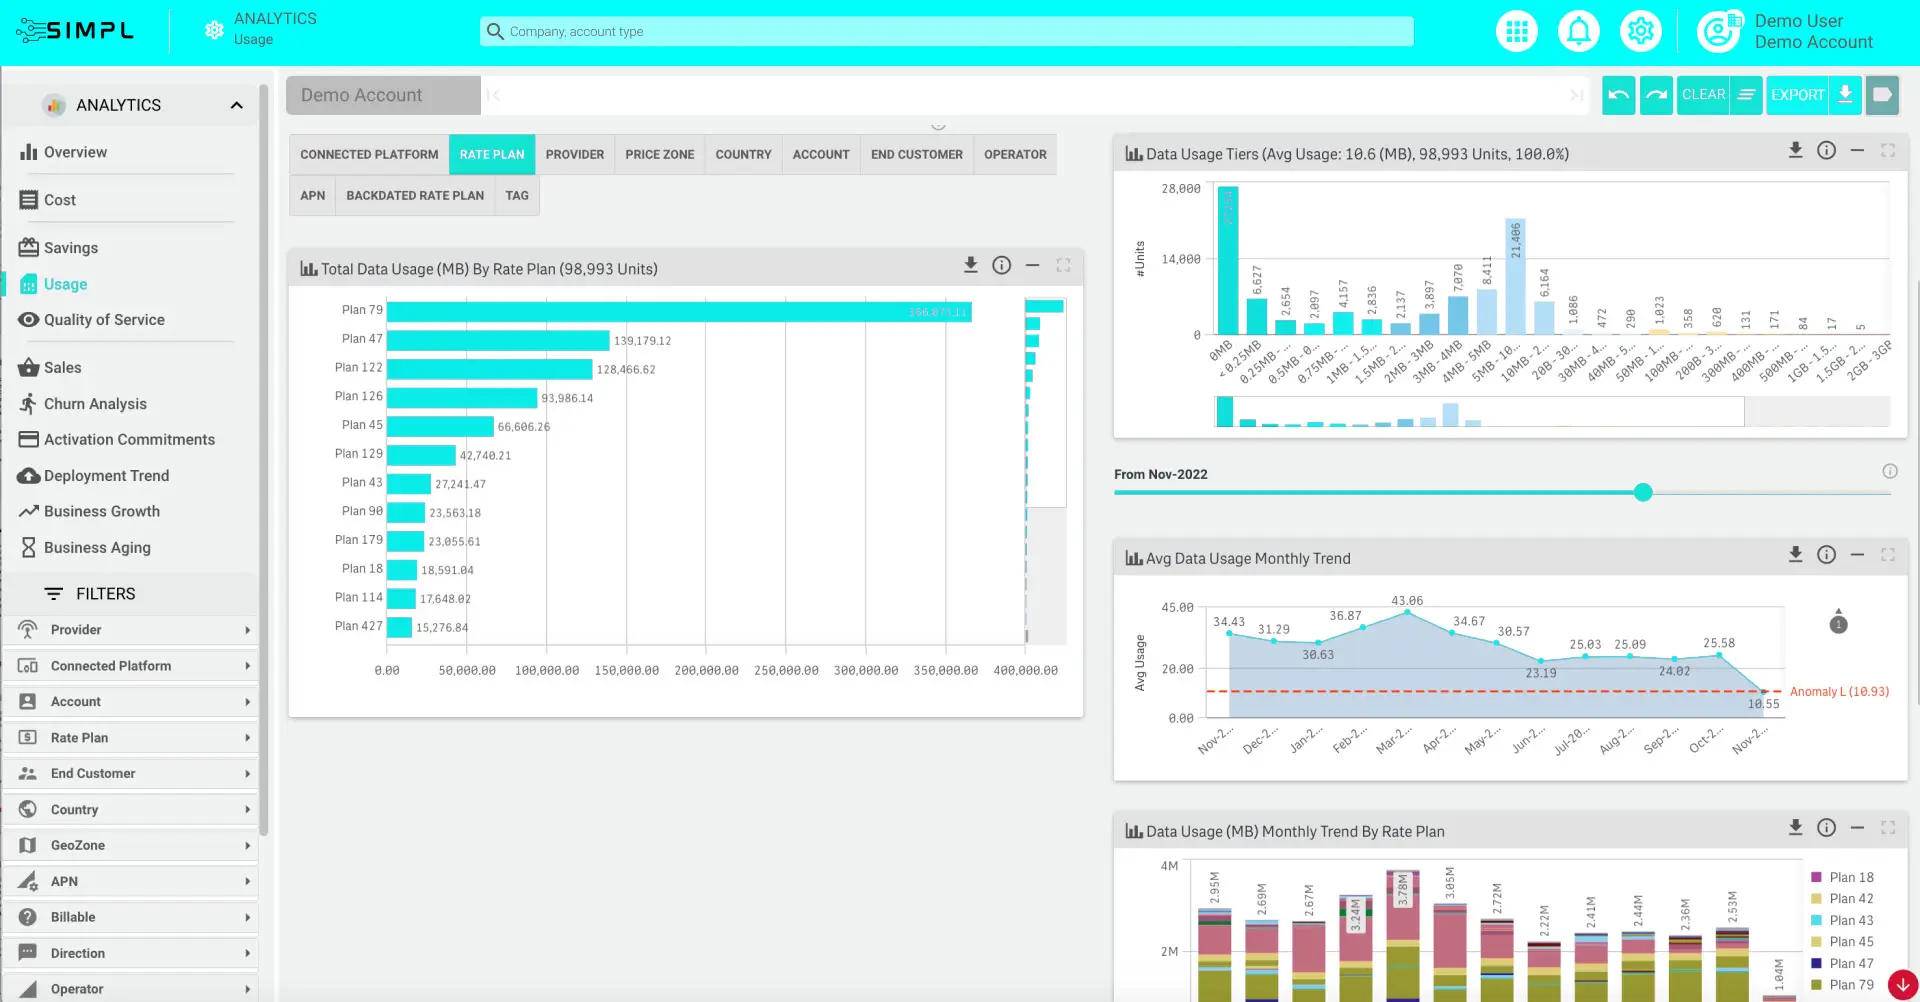Open Demo User profile avatar
The width and height of the screenshot is (1920, 1002).
[1718, 32]
